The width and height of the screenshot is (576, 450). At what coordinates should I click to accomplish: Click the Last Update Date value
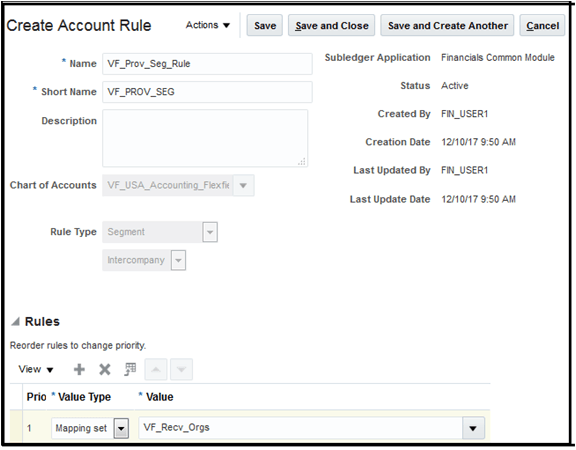(478, 199)
